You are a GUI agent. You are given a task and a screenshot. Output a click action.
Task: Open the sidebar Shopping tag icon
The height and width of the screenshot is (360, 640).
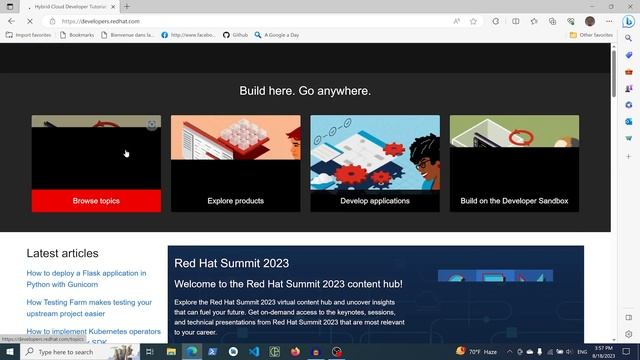(629, 55)
